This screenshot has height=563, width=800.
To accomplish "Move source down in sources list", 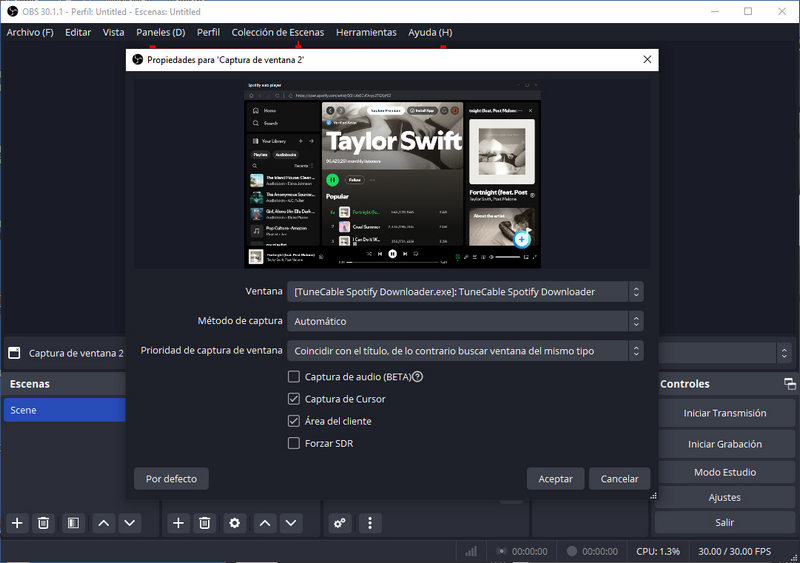I will [x=291, y=523].
